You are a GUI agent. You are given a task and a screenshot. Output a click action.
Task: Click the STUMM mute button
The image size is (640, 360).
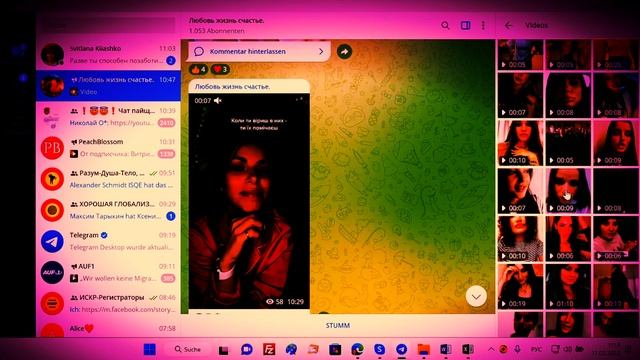pyautogui.click(x=338, y=325)
